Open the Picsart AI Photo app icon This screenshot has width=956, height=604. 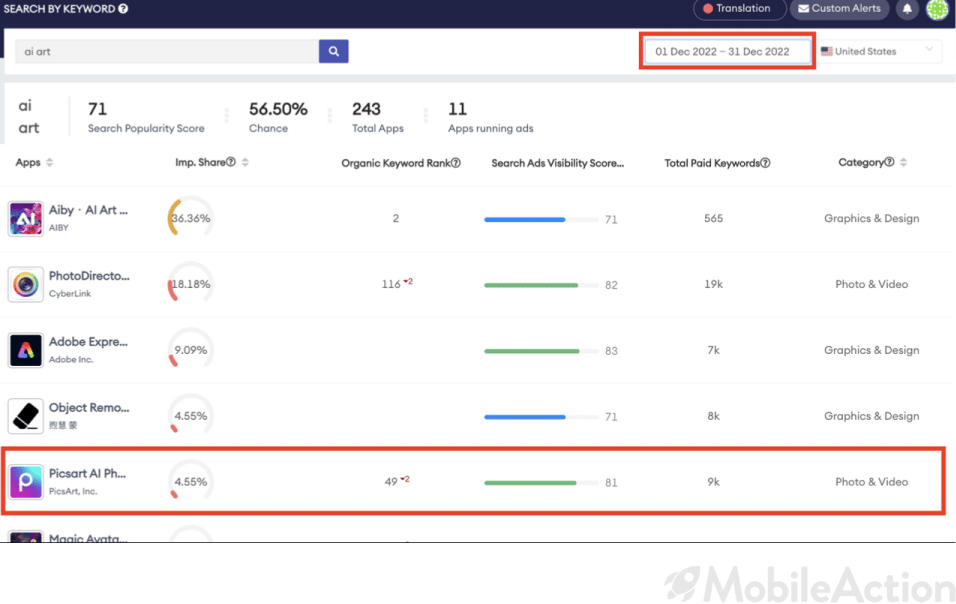[26, 482]
